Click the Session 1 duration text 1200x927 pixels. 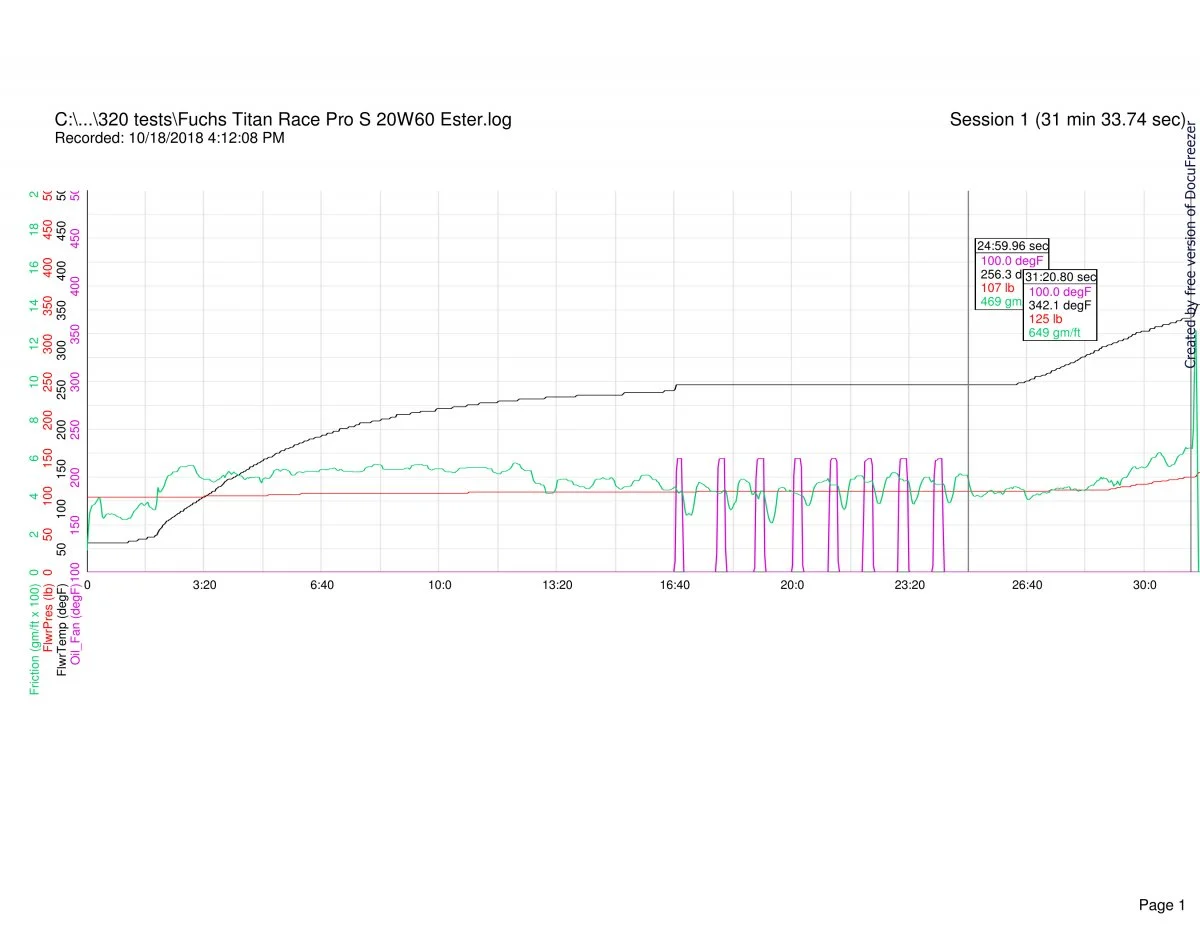(x=1067, y=120)
